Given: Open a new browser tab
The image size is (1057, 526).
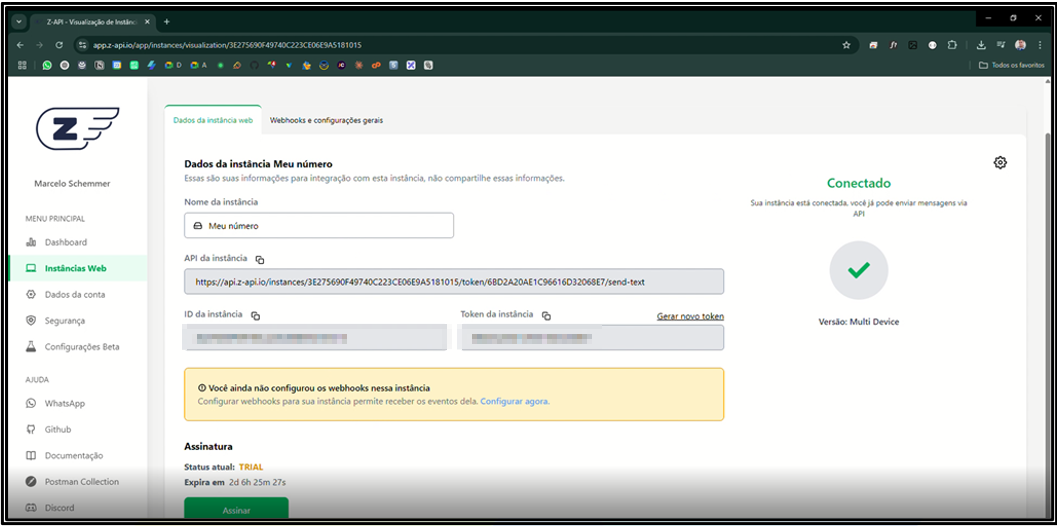Looking at the screenshot, I should point(167,21).
